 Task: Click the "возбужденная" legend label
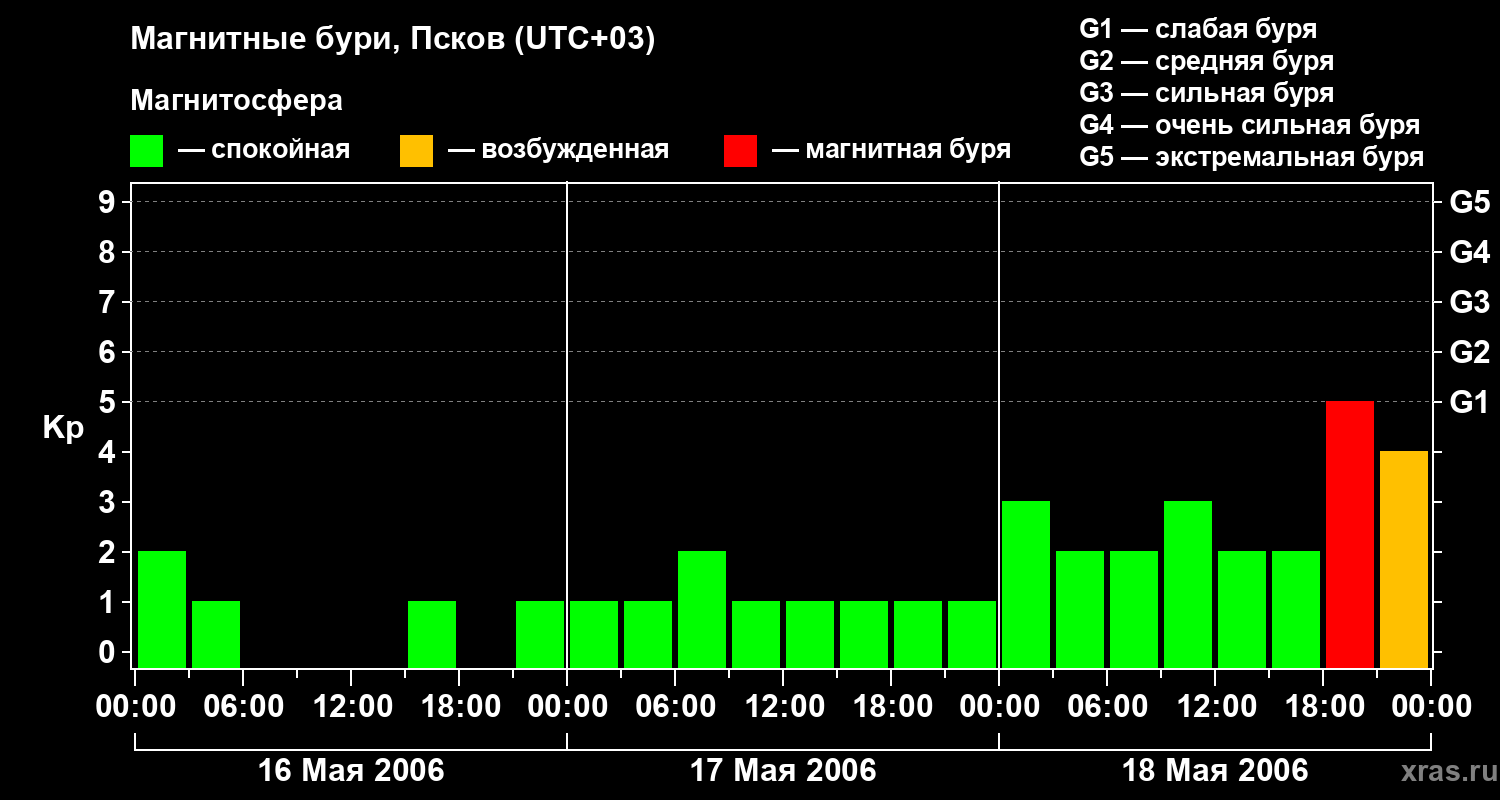[x=575, y=150]
